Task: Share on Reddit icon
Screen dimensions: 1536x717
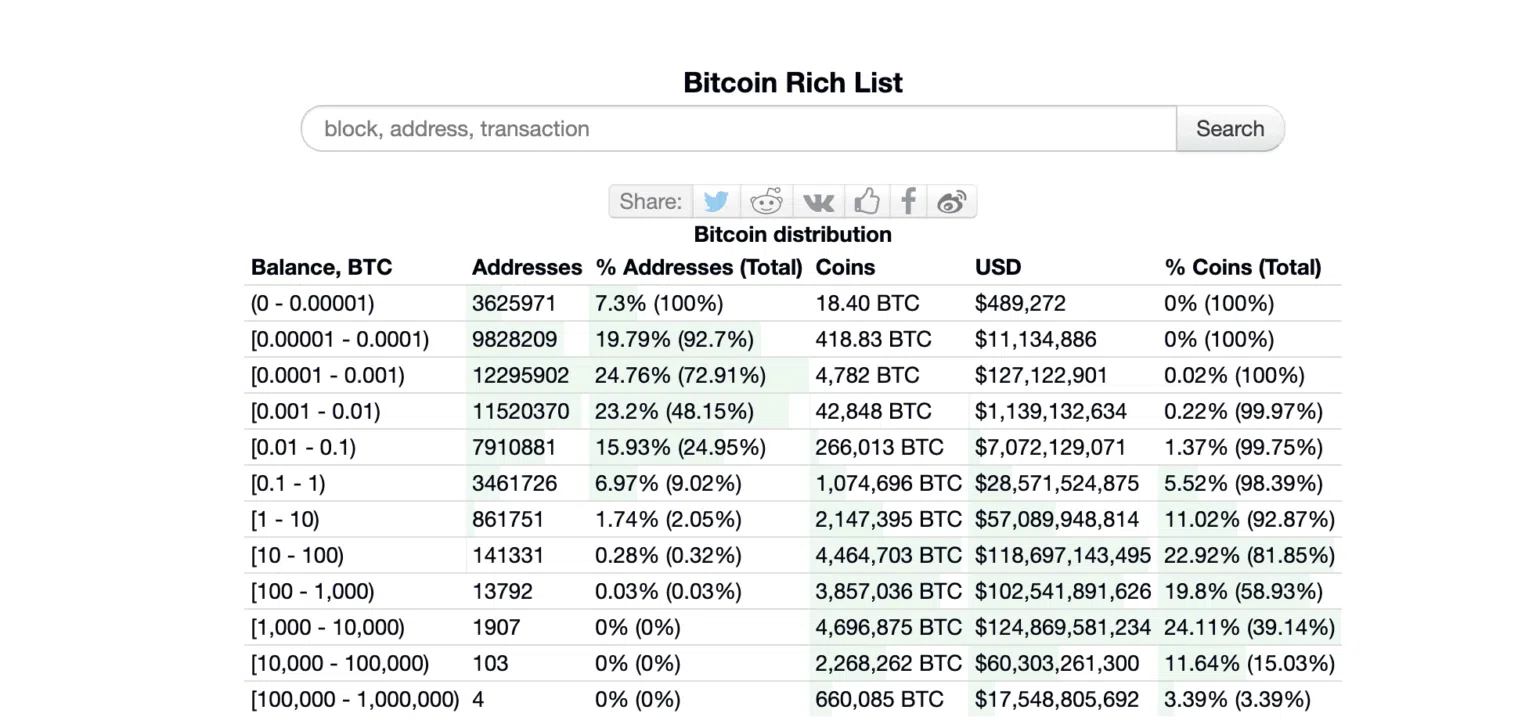Action: pyautogui.click(x=767, y=201)
